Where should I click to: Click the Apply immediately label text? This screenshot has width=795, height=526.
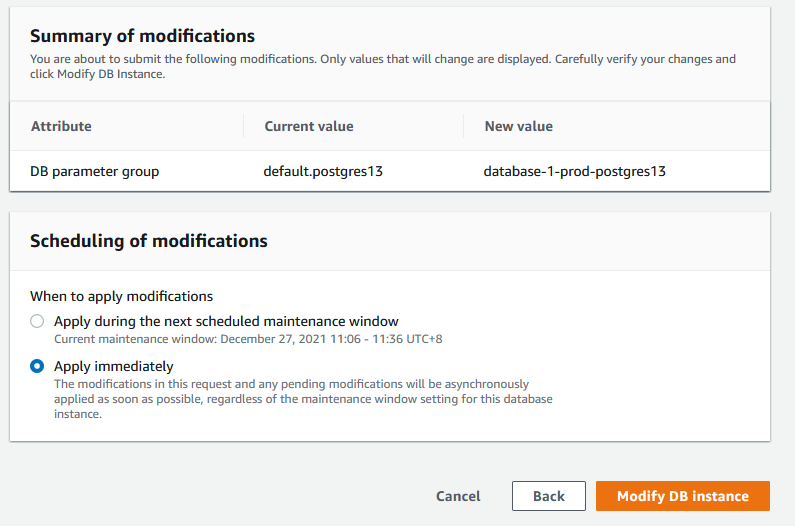pos(113,366)
